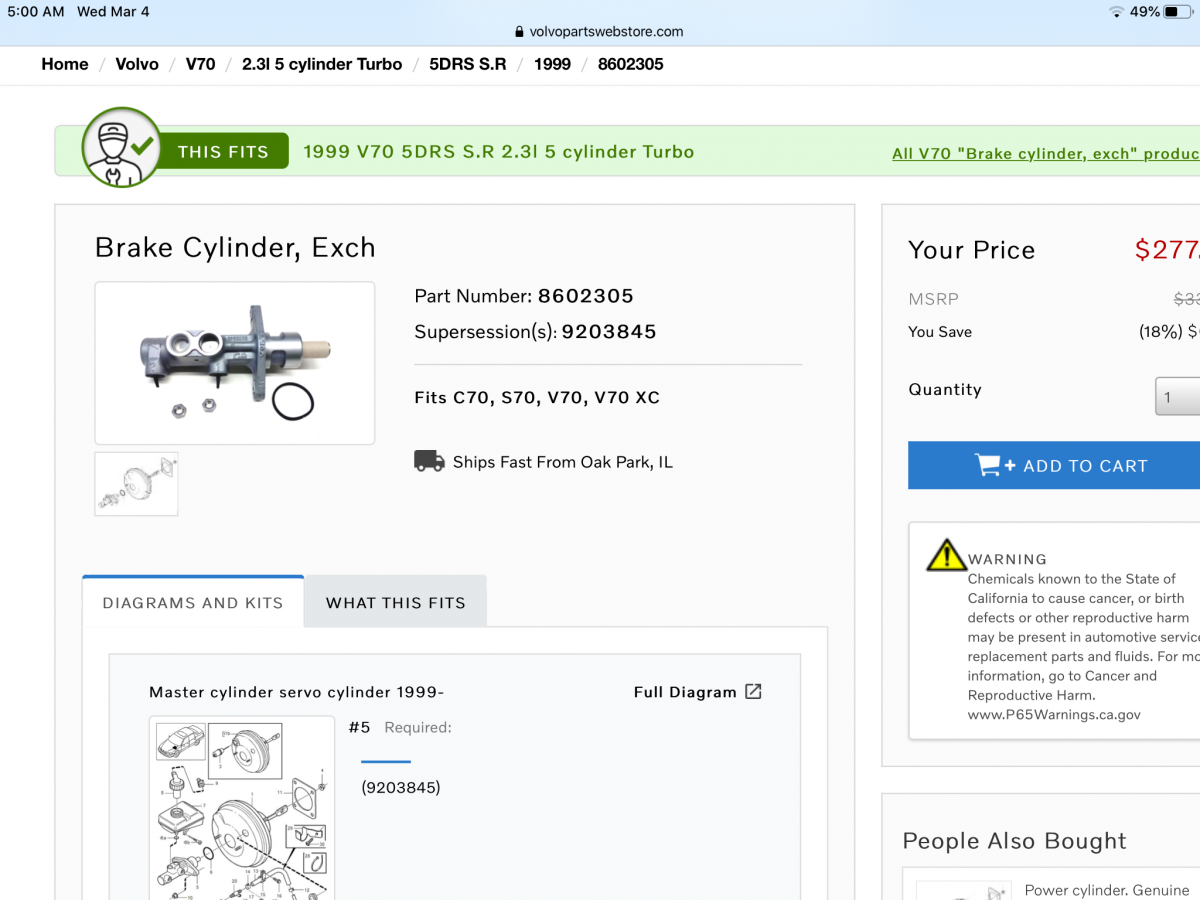Open the main brake cylinder product image

tap(235, 363)
